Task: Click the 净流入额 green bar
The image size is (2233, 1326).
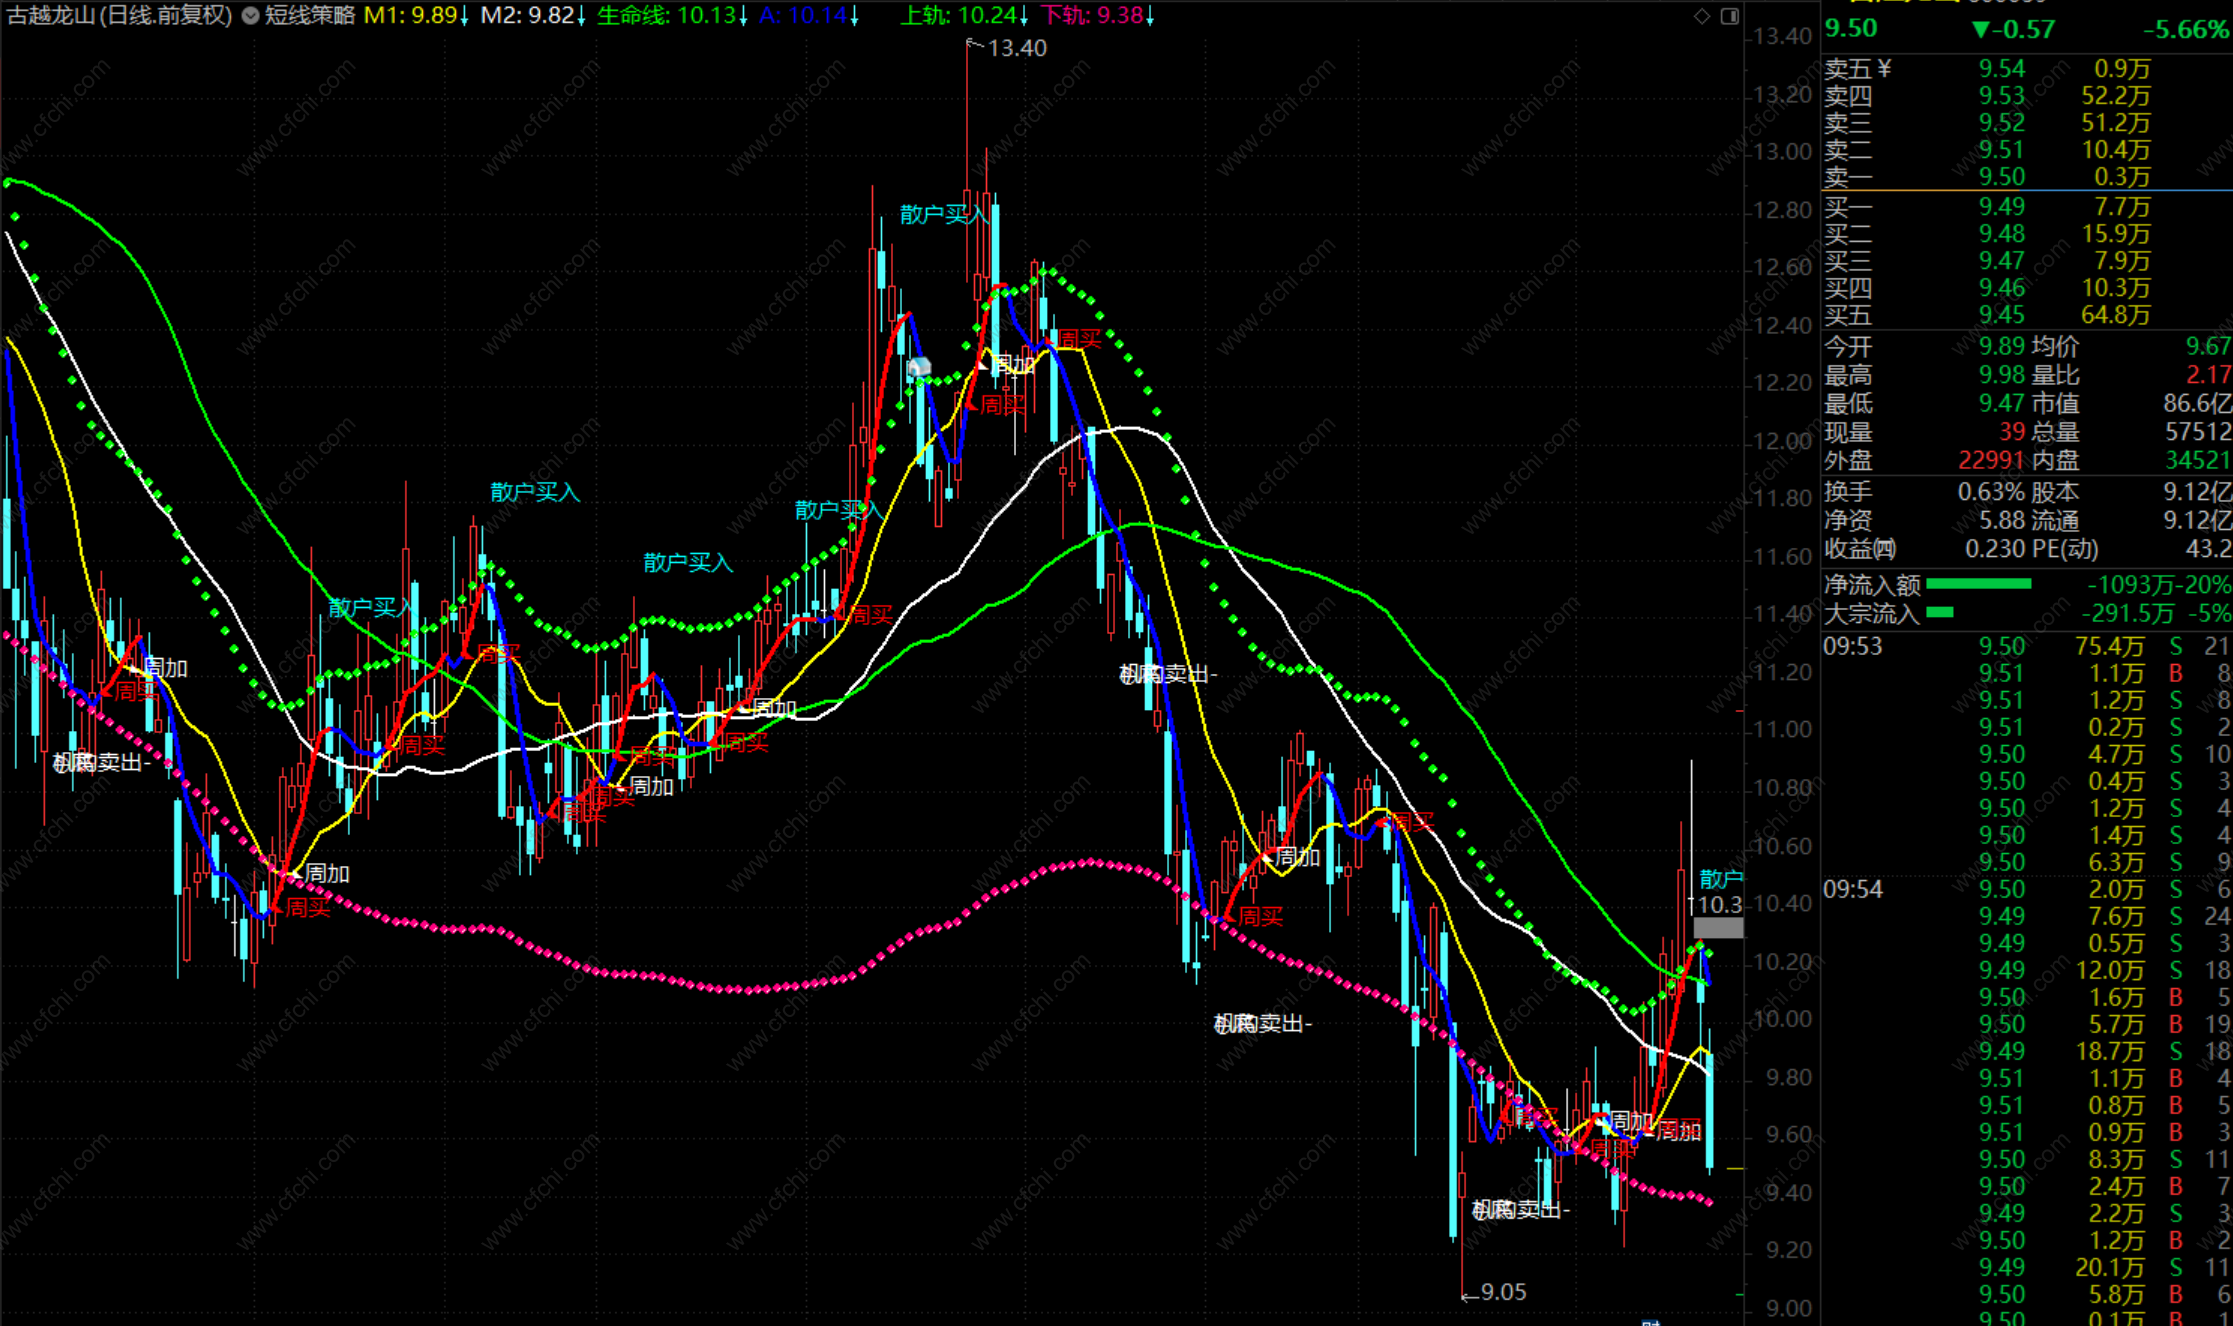Action: [1978, 584]
